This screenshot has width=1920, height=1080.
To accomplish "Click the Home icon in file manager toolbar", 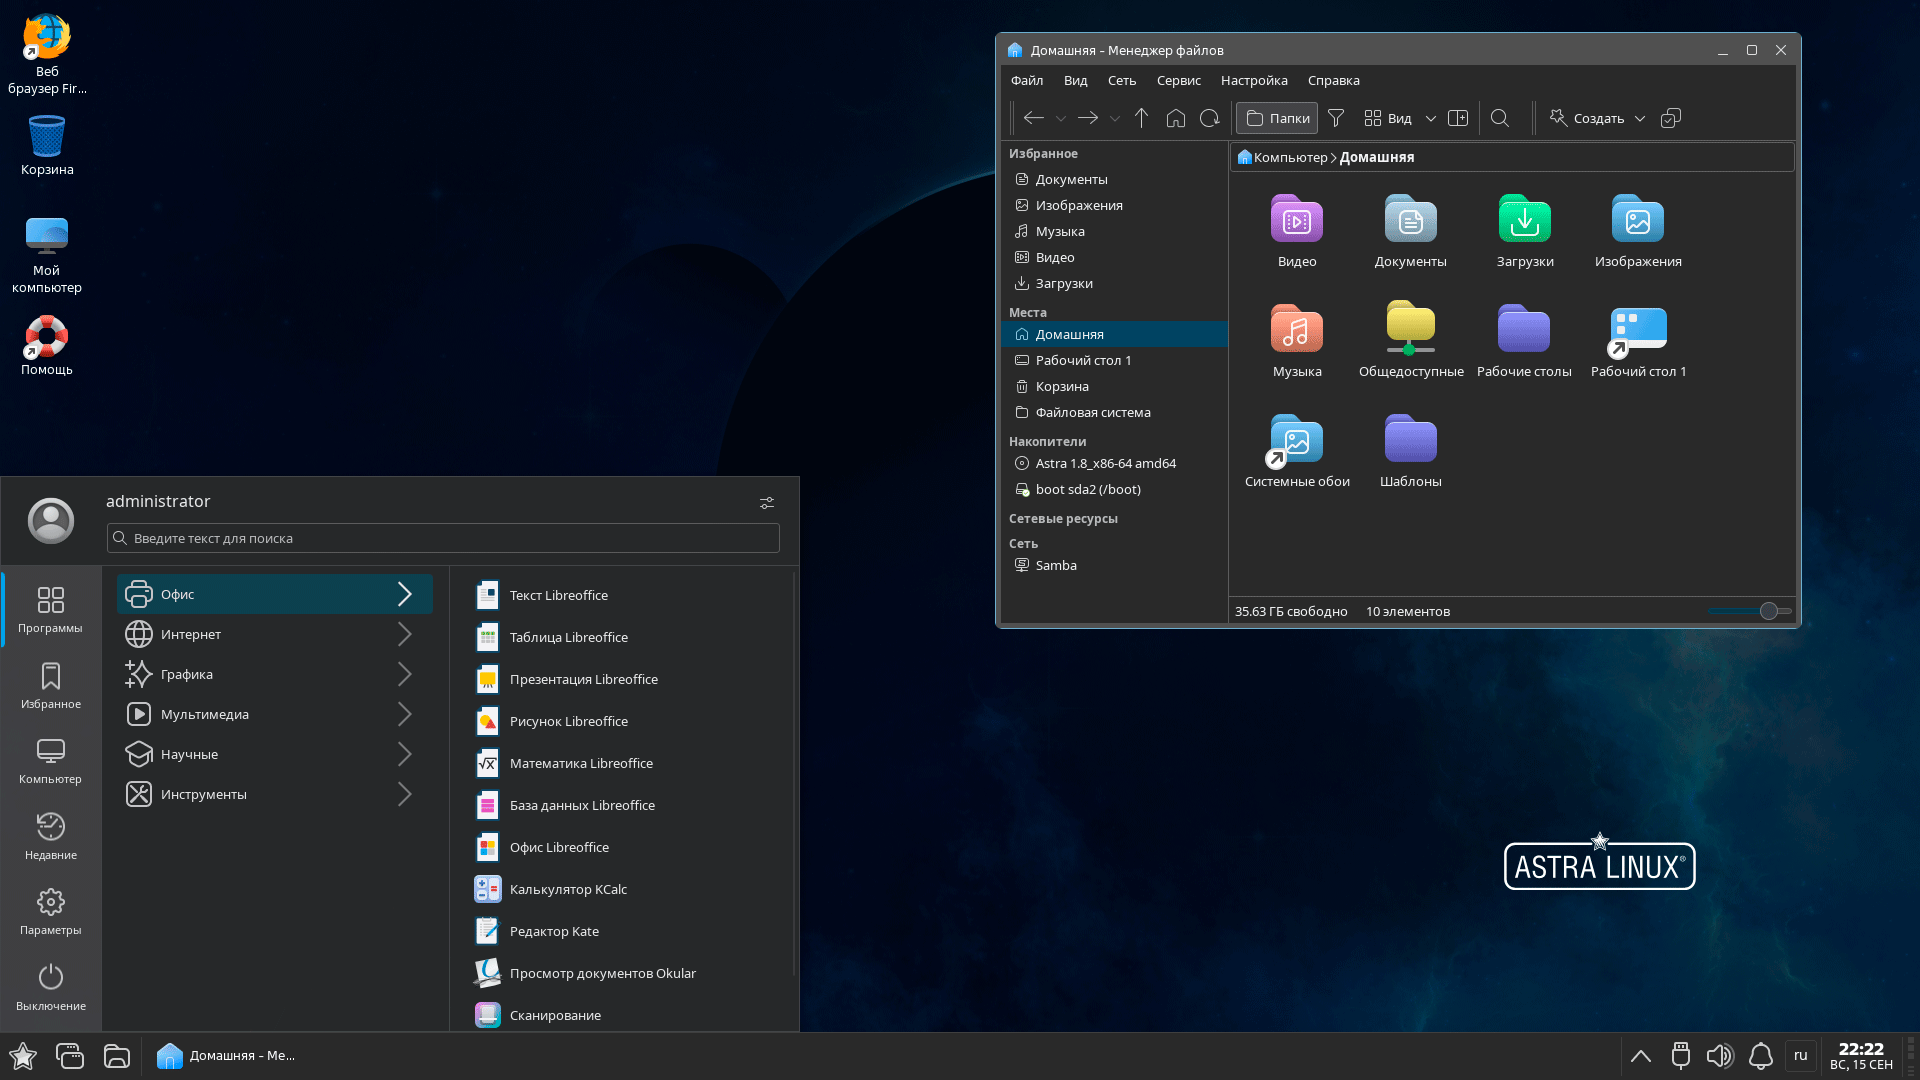I will [x=1175, y=118].
